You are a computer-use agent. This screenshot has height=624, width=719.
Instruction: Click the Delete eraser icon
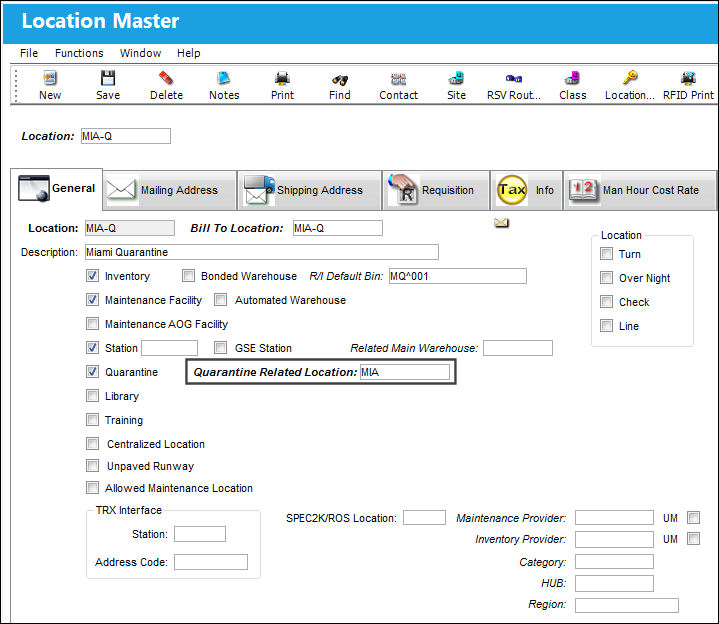[x=166, y=78]
